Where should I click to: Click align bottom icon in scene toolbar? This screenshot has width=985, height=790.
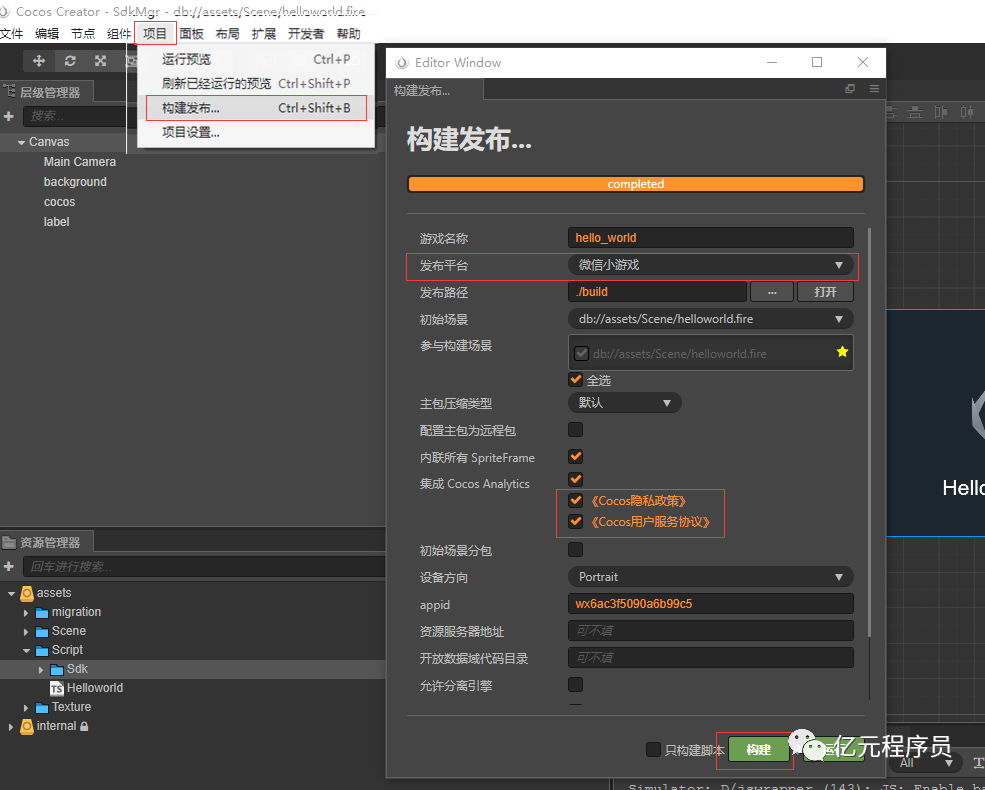click(x=915, y=112)
